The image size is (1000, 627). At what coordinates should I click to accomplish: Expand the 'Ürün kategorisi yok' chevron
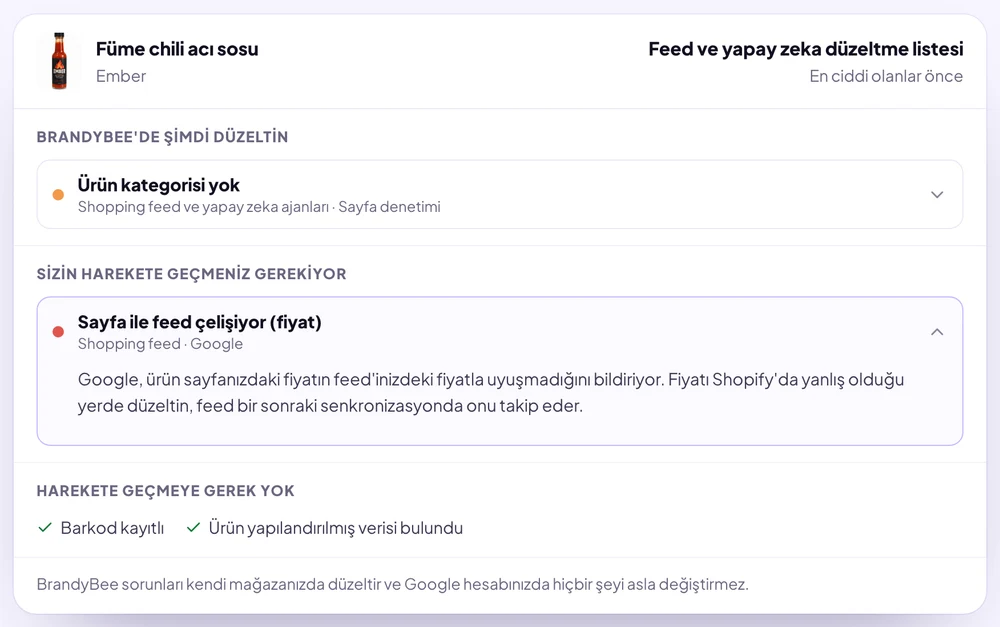click(936, 195)
